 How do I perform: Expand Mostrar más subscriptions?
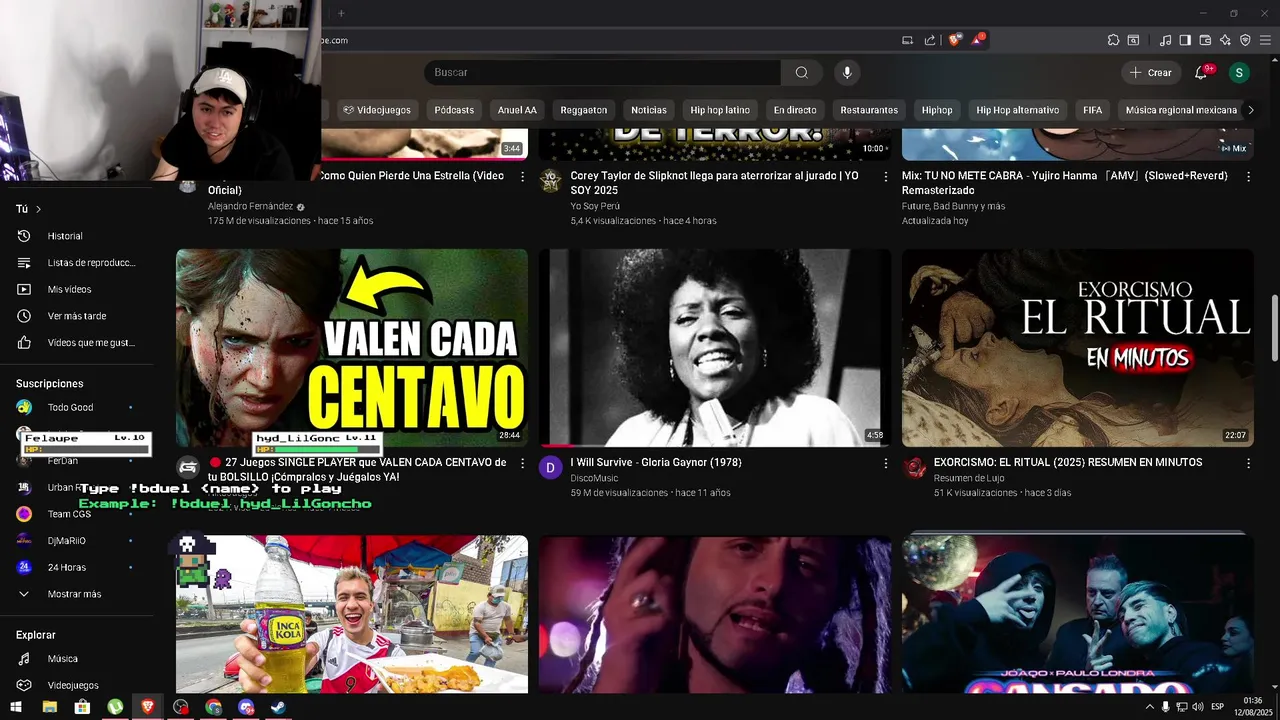[77, 594]
